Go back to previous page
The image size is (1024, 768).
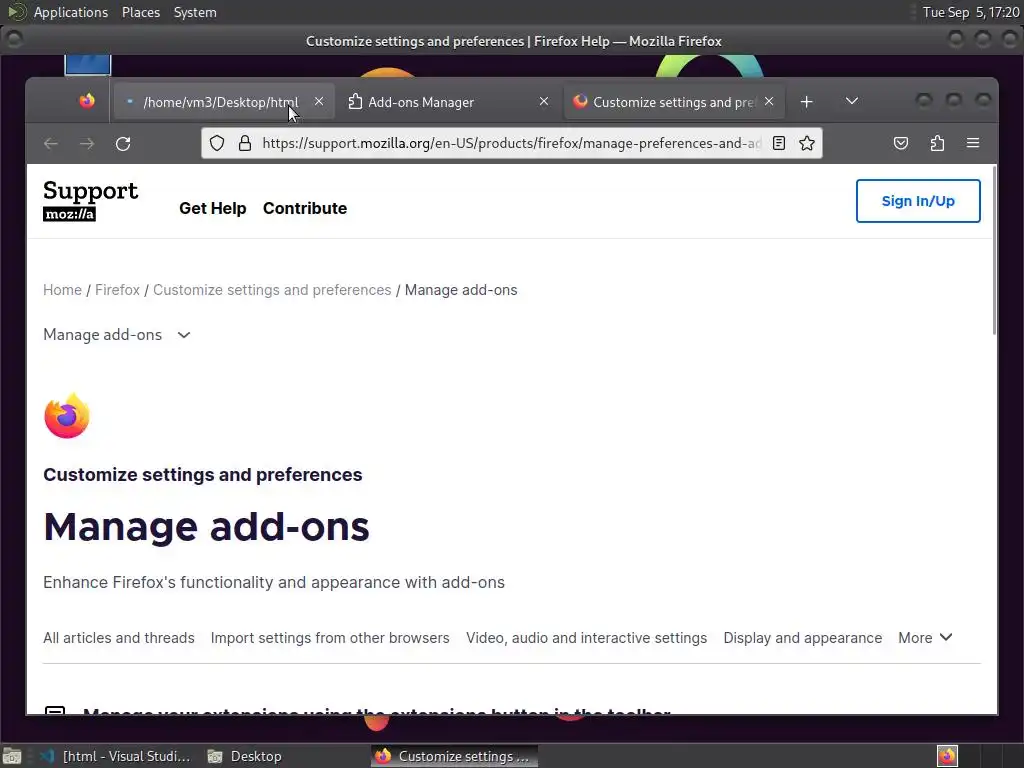point(51,144)
